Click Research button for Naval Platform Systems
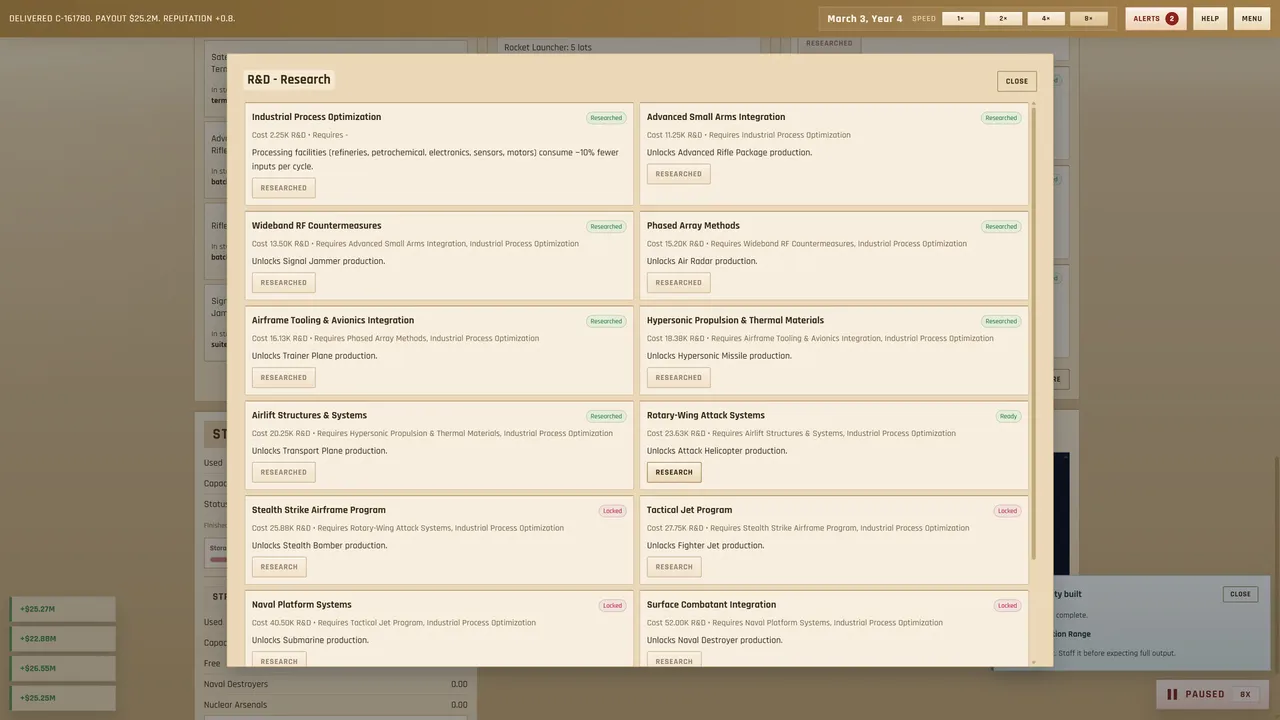 tap(279, 660)
